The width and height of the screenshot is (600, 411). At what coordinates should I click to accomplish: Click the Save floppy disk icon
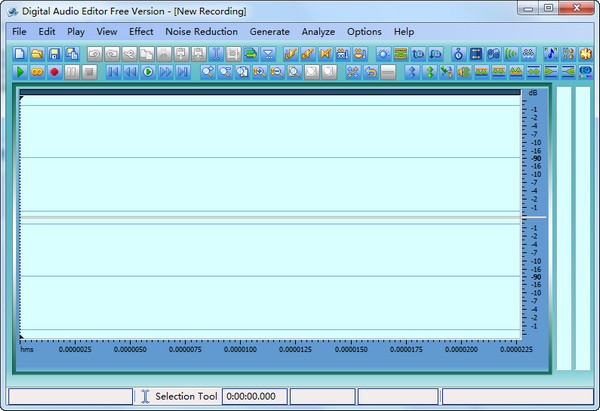click(55, 53)
